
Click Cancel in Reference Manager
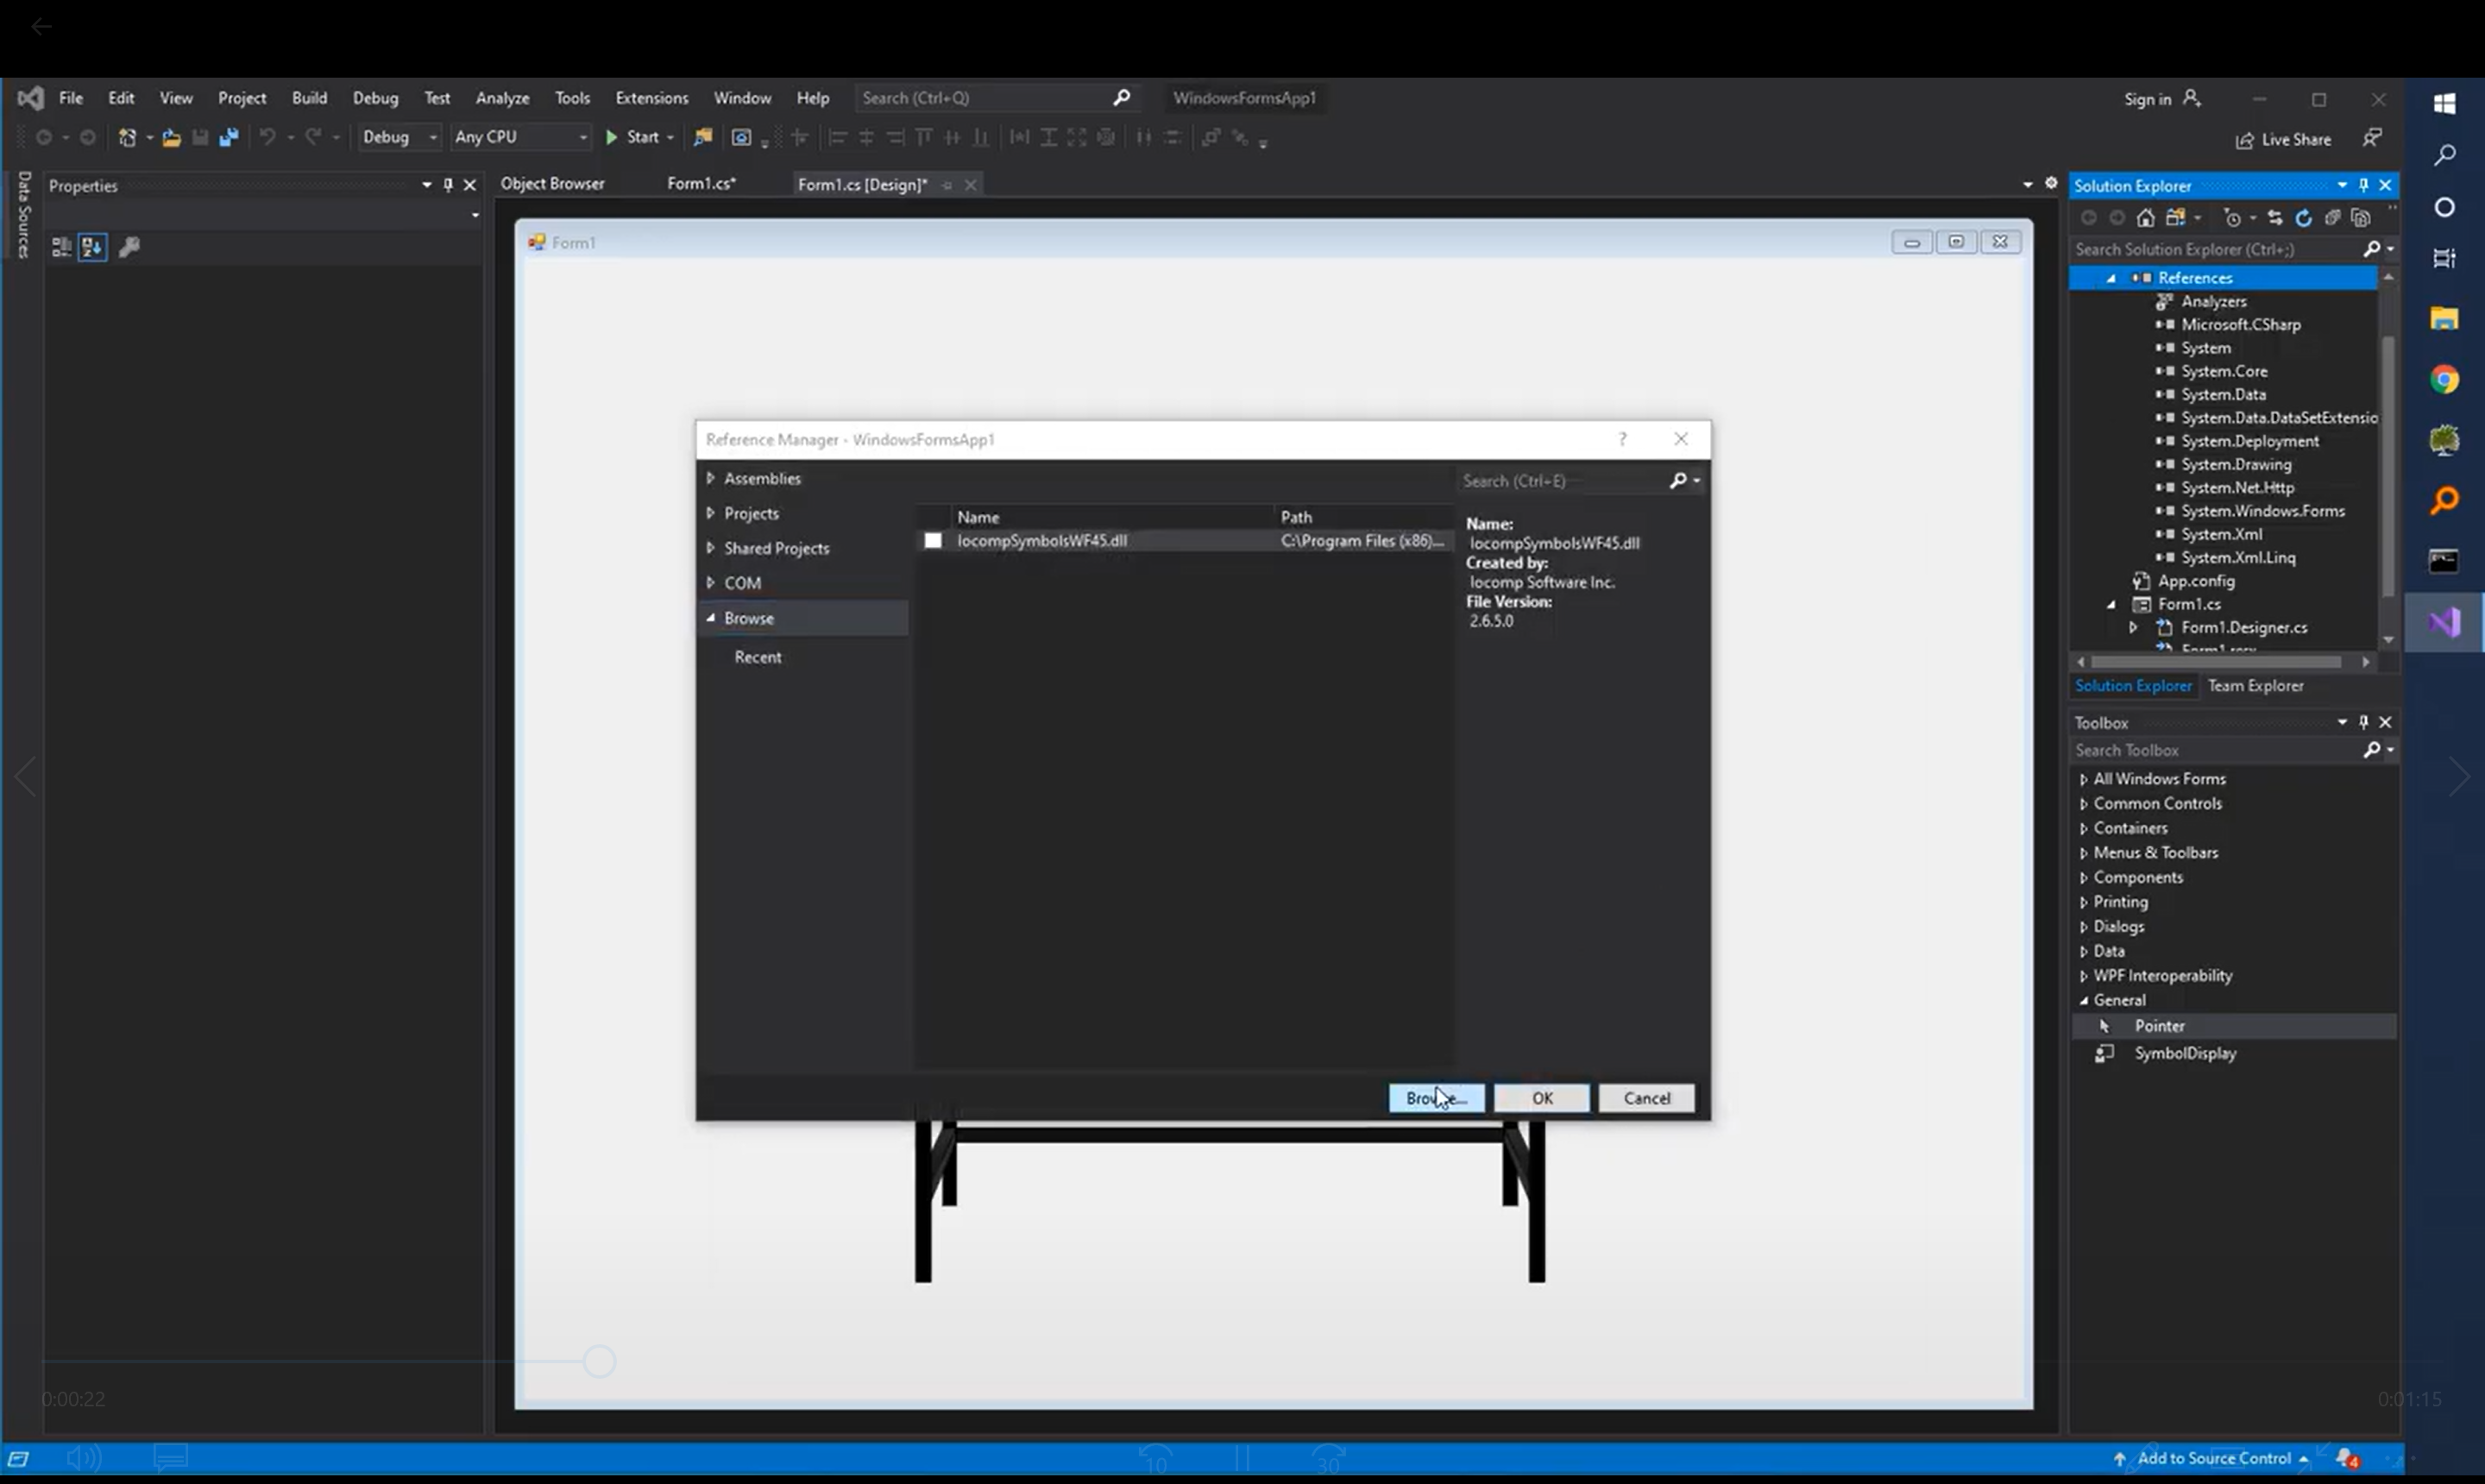pos(1646,1098)
